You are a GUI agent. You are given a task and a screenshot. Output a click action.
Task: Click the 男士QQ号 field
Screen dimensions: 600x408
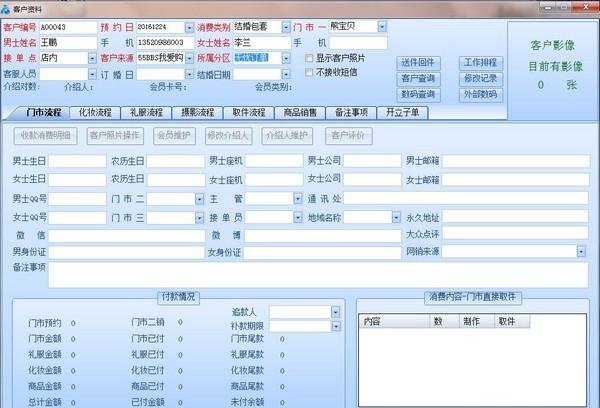point(77,199)
